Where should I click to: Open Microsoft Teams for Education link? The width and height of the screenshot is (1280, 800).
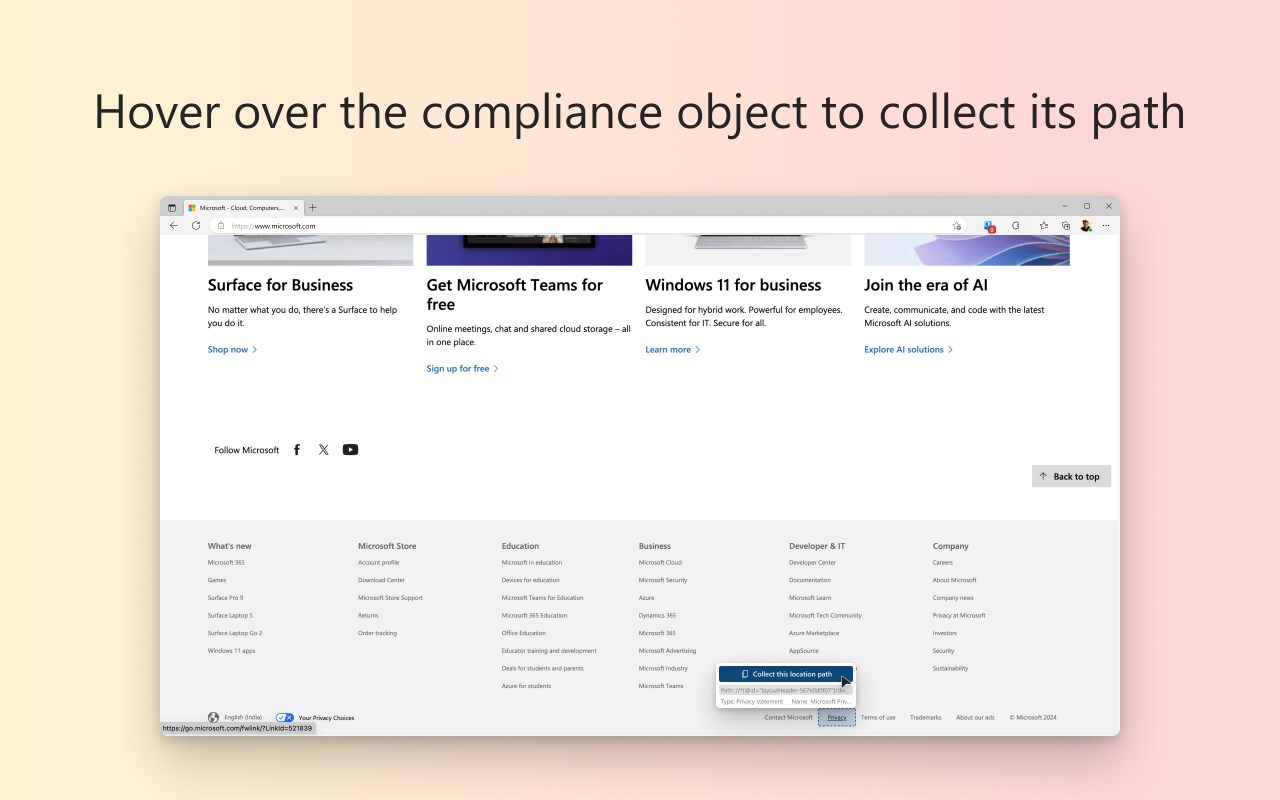(x=542, y=598)
